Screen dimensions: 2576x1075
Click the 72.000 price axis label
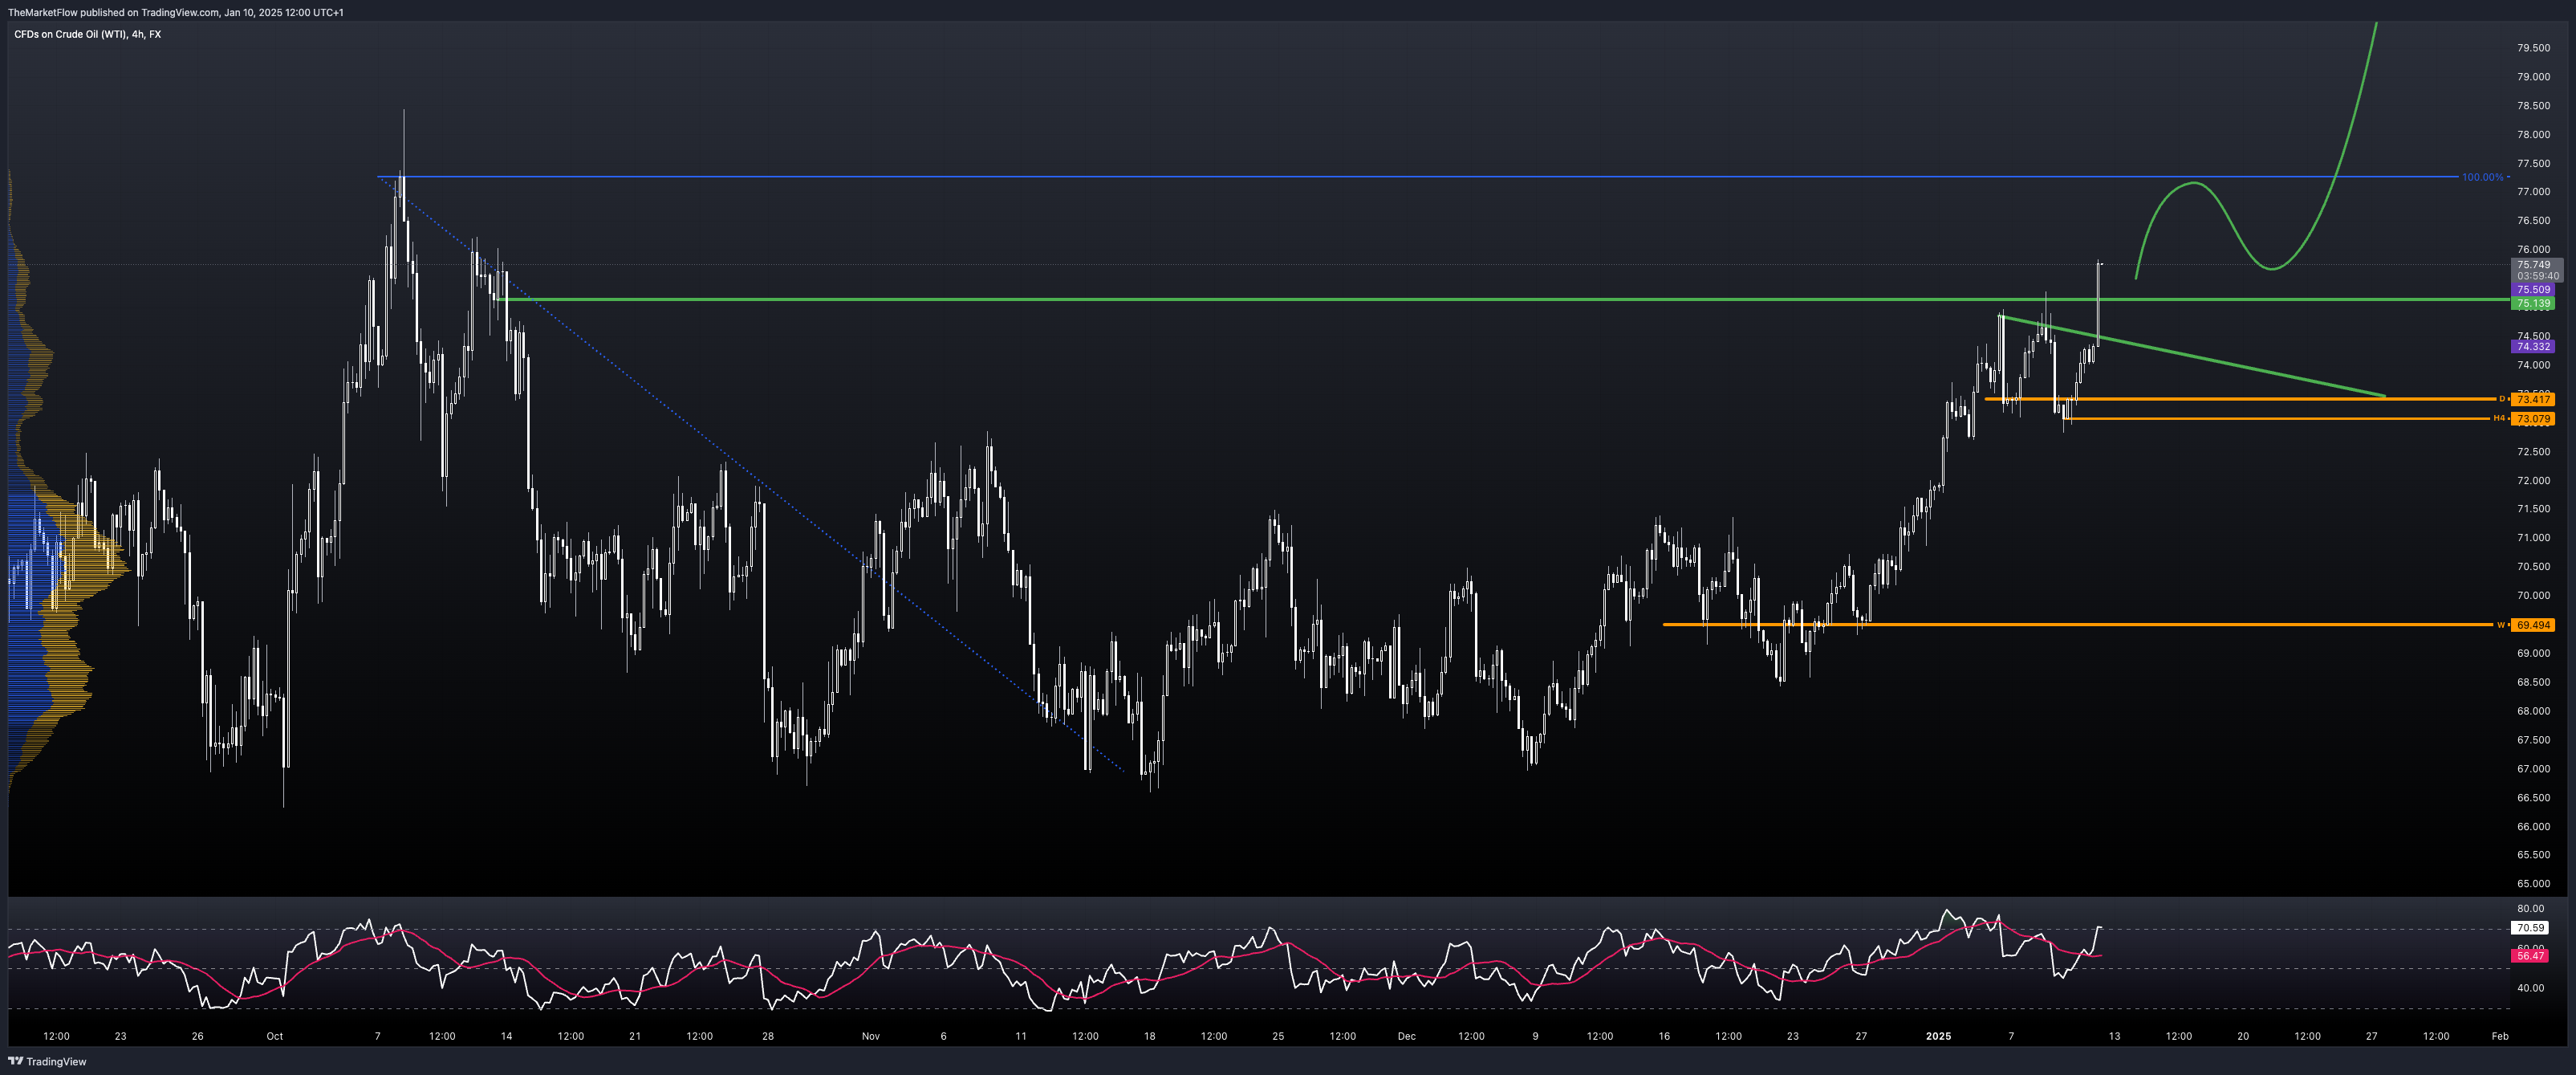2533,481
